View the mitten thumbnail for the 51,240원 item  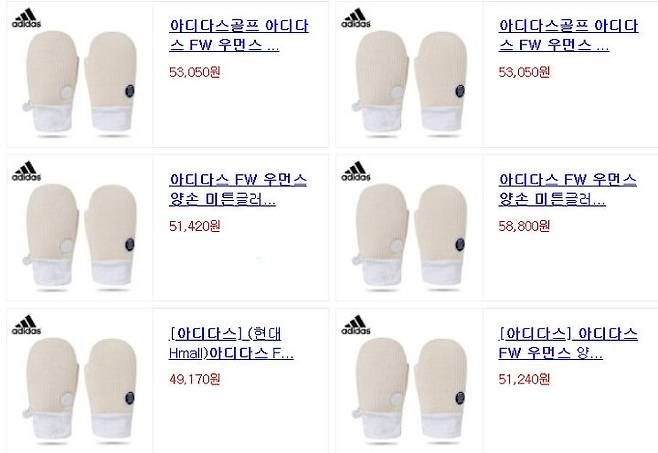pyautogui.click(x=409, y=390)
